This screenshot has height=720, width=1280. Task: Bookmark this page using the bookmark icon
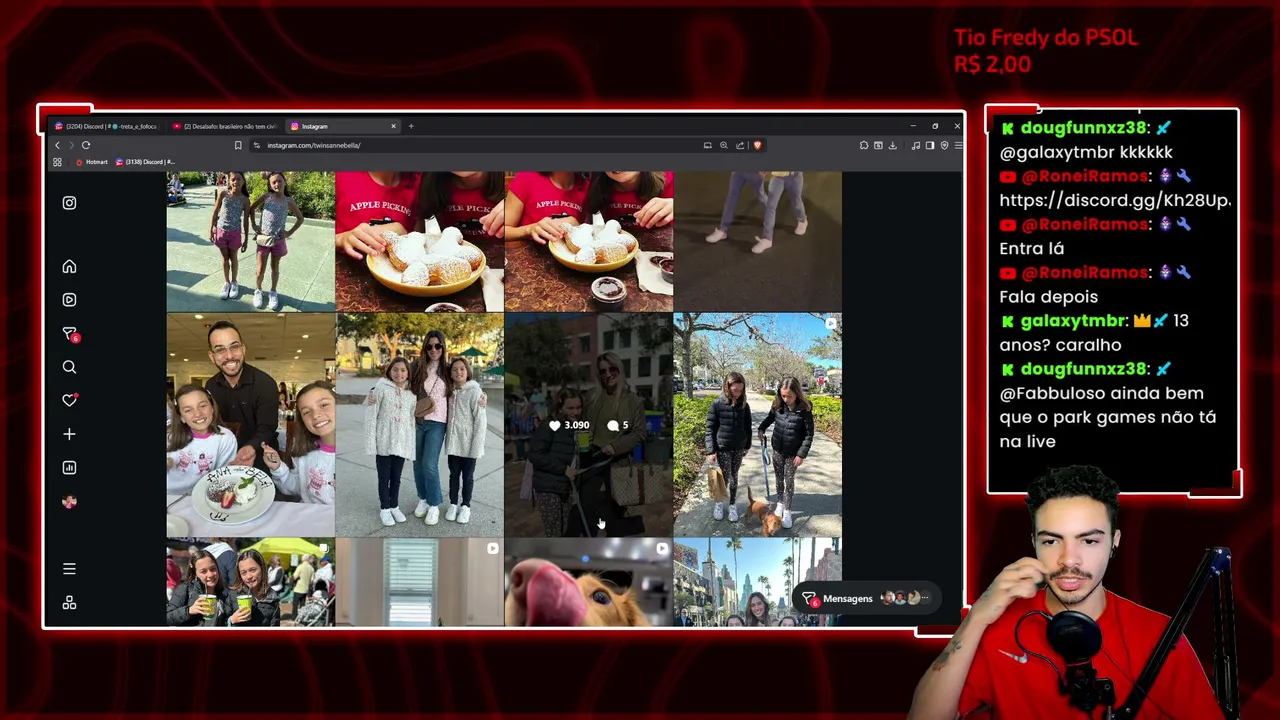(x=238, y=145)
